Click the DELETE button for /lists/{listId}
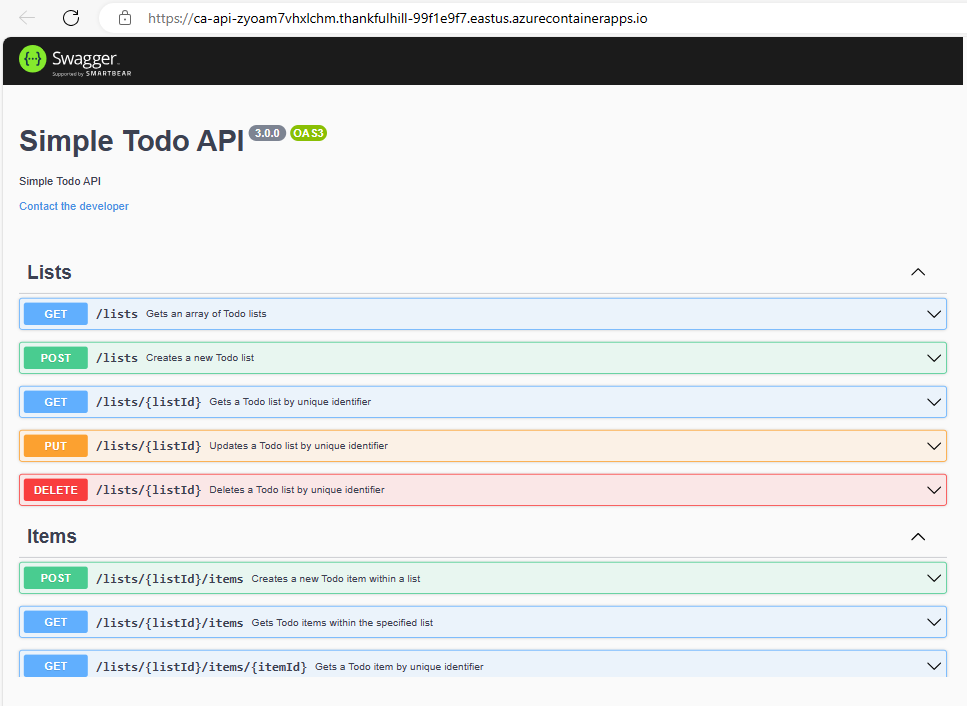 click(x=56, y=490)
